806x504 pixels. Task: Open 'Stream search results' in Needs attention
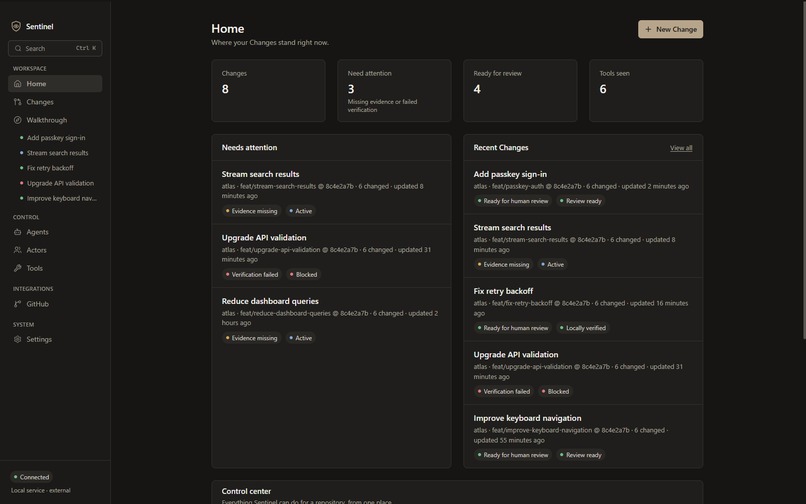pyautogui.click(x=332, y=192)
